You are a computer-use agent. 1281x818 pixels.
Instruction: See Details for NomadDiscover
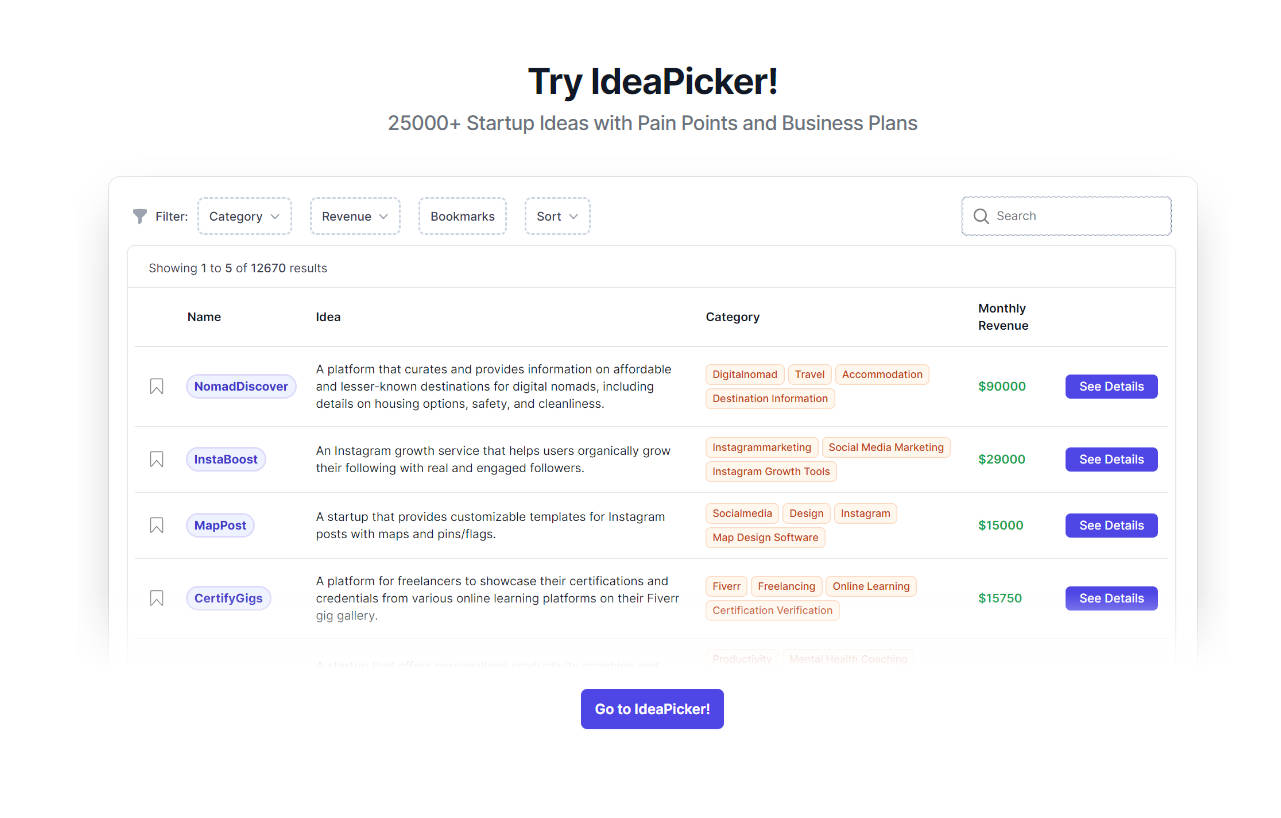click(1111, 386)
